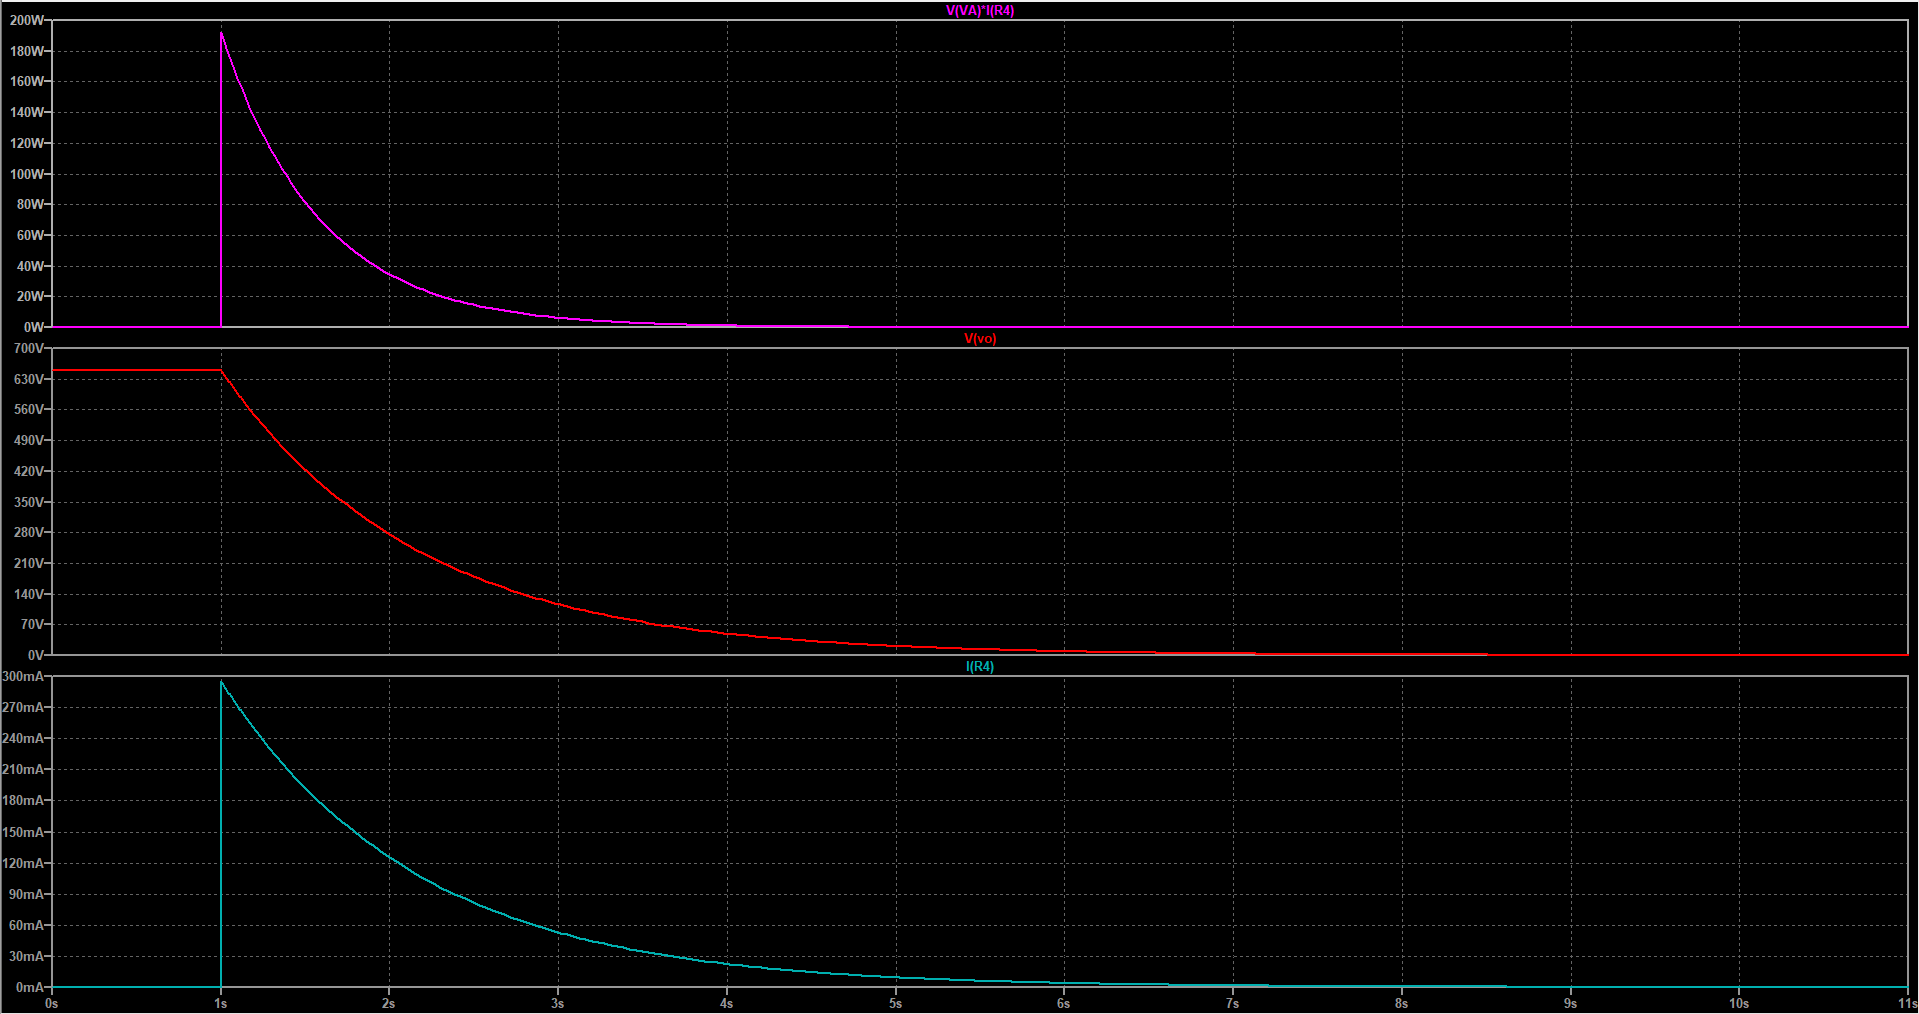Click the 11s time axis label

1908,1003
